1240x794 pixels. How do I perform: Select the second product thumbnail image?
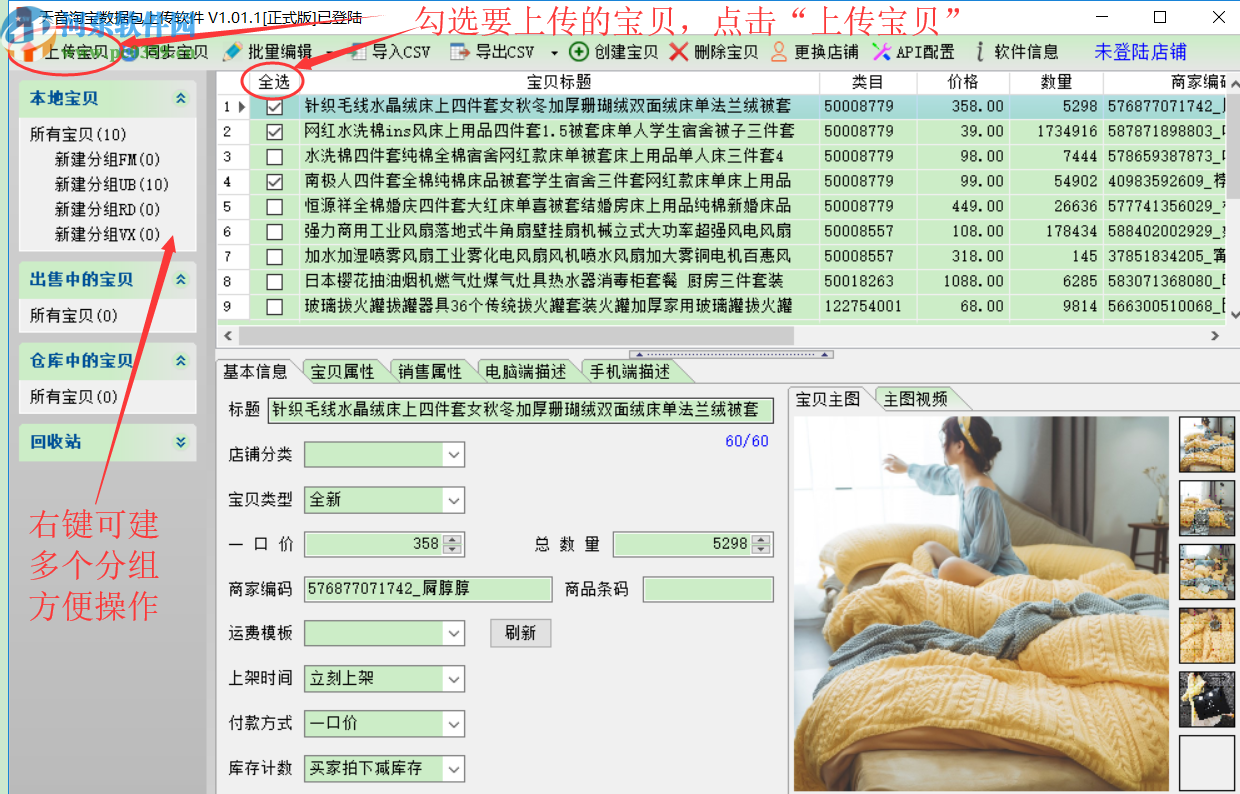(x=1207, y=508)
